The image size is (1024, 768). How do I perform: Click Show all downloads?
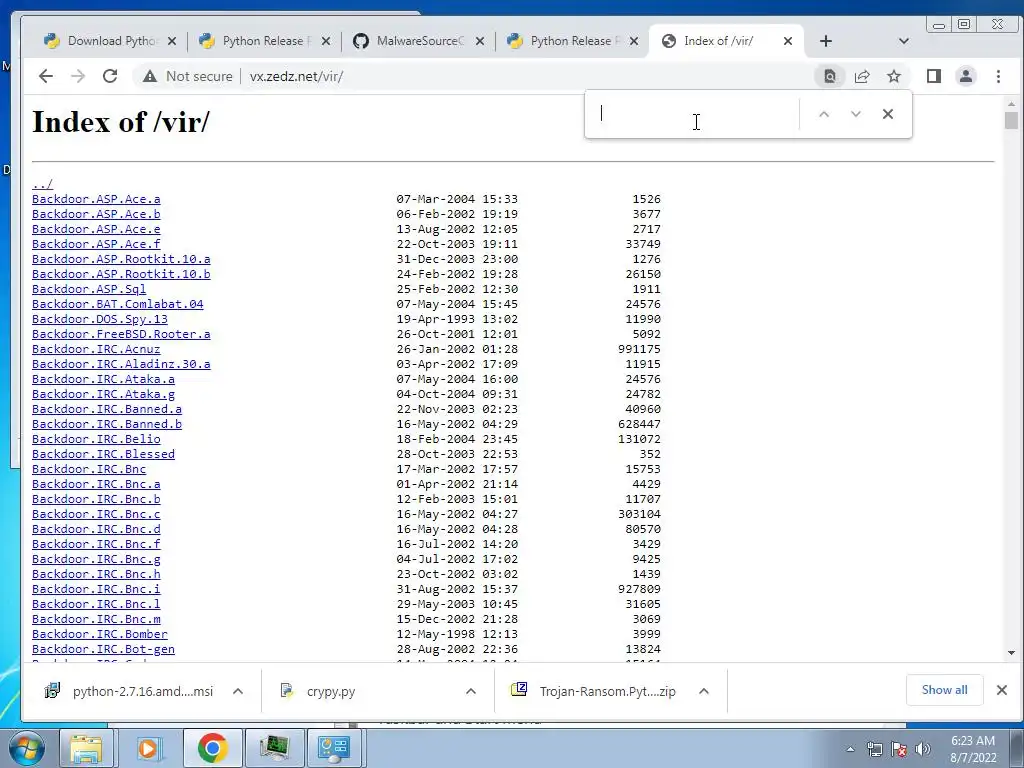click(x=944, y=690)
